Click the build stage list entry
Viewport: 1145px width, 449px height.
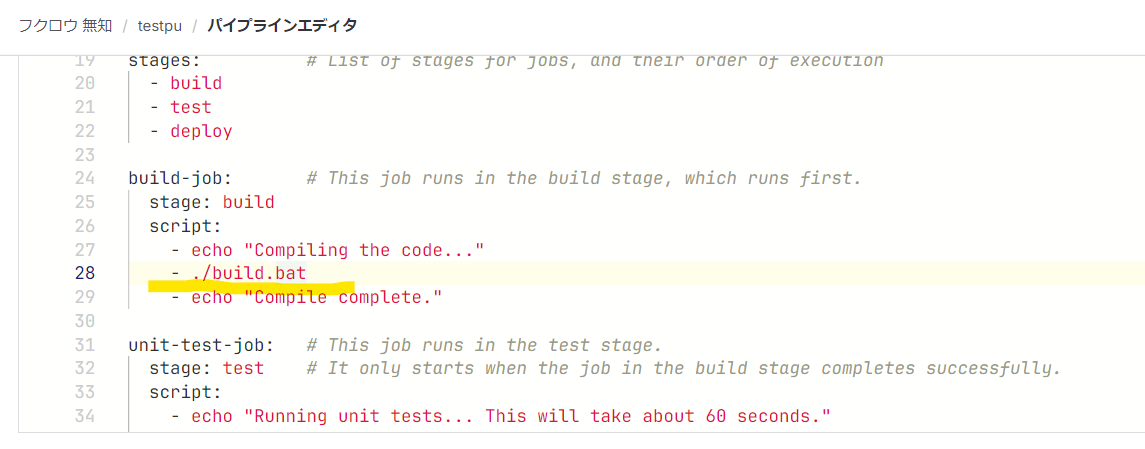pyautogui.click(x=185, y=83)
